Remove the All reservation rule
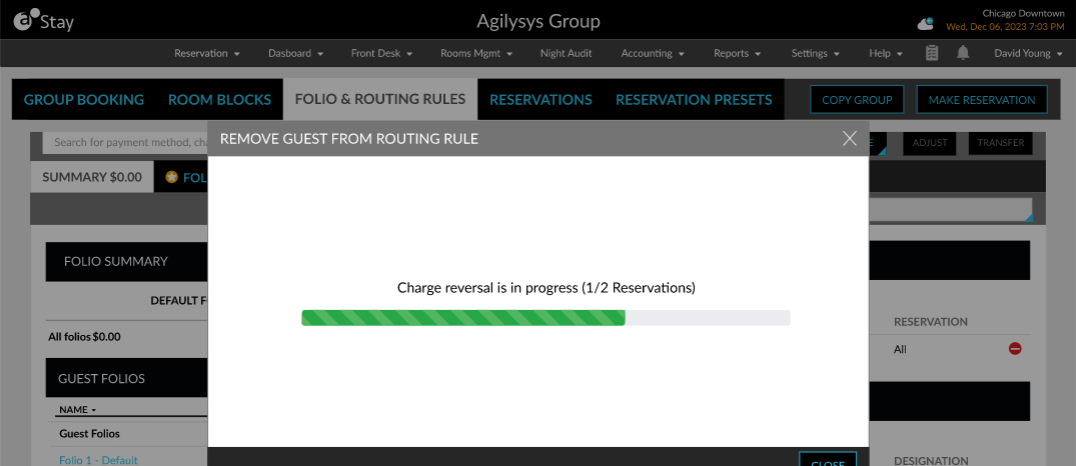 (x=1015, y=349)
